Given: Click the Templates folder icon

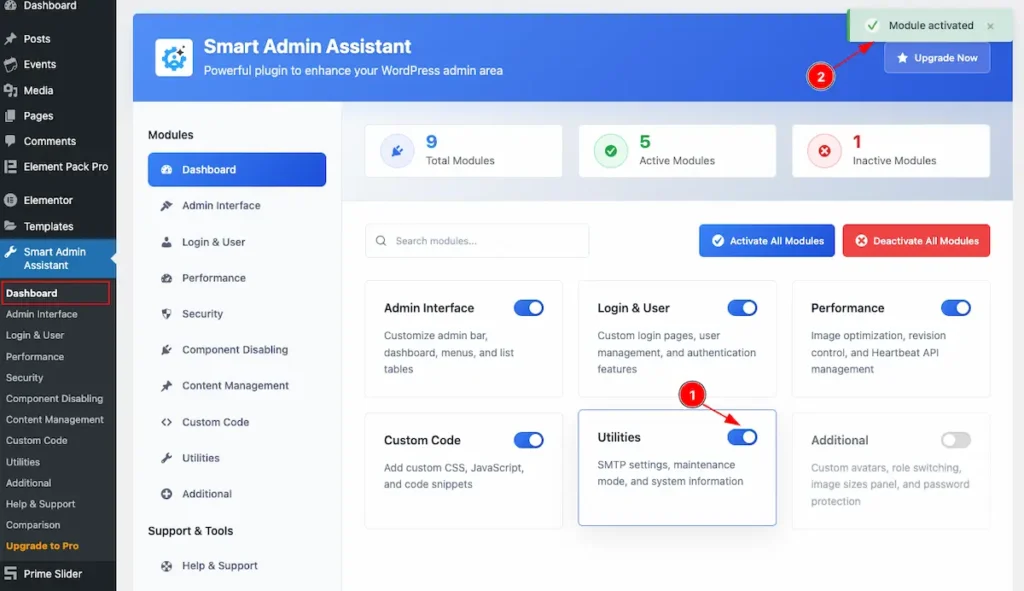Looking at the screenshot, I should click(10, 226).
